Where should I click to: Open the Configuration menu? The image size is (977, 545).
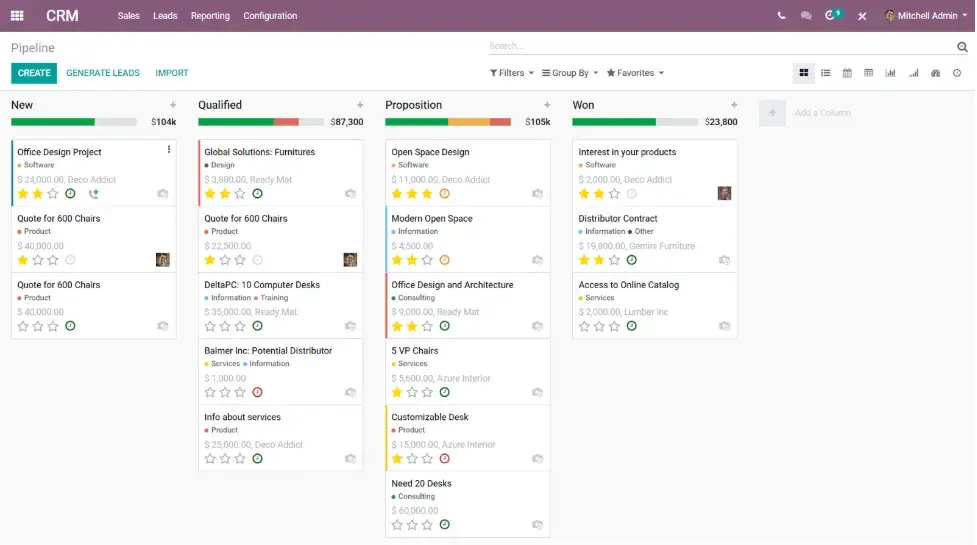click(270, 16)
